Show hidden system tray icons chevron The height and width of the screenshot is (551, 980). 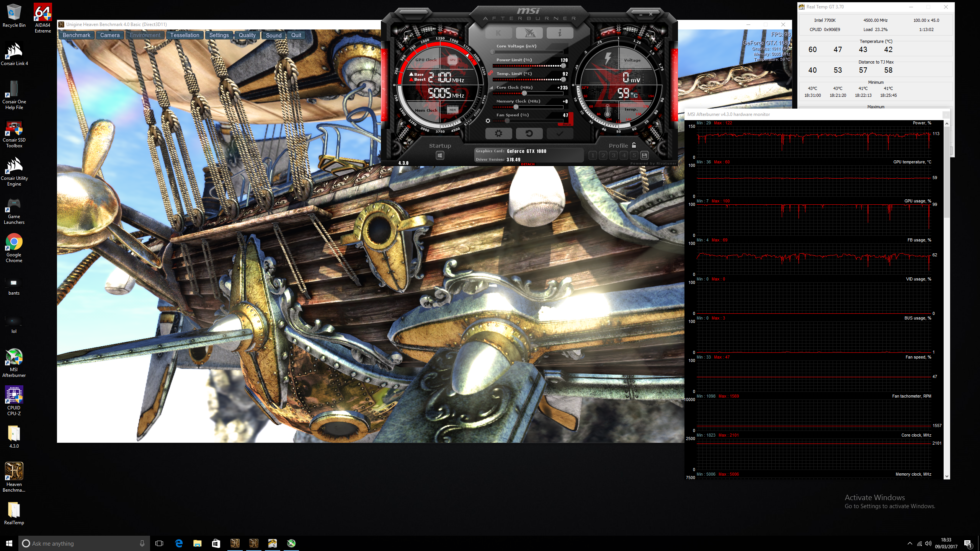(909, 544)
